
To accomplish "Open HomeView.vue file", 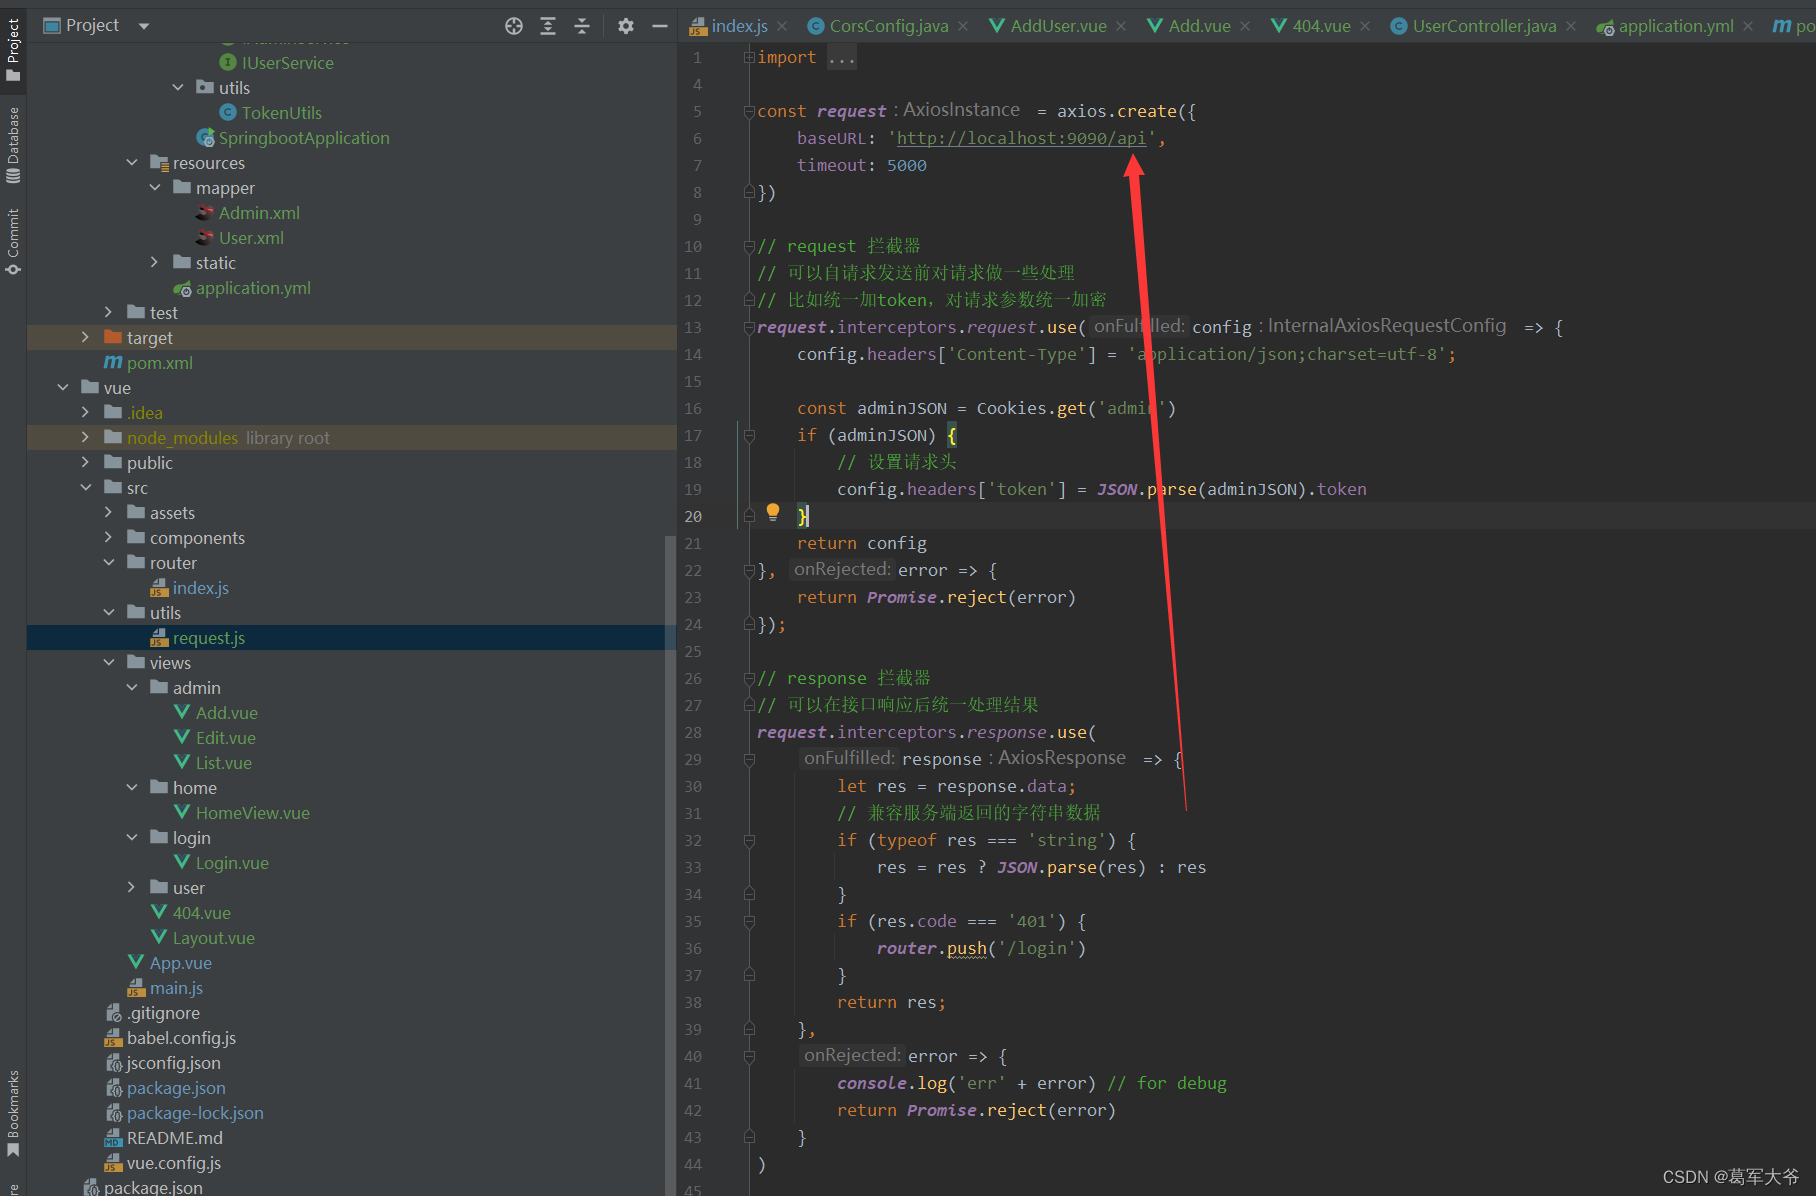I will click(252, 813).
